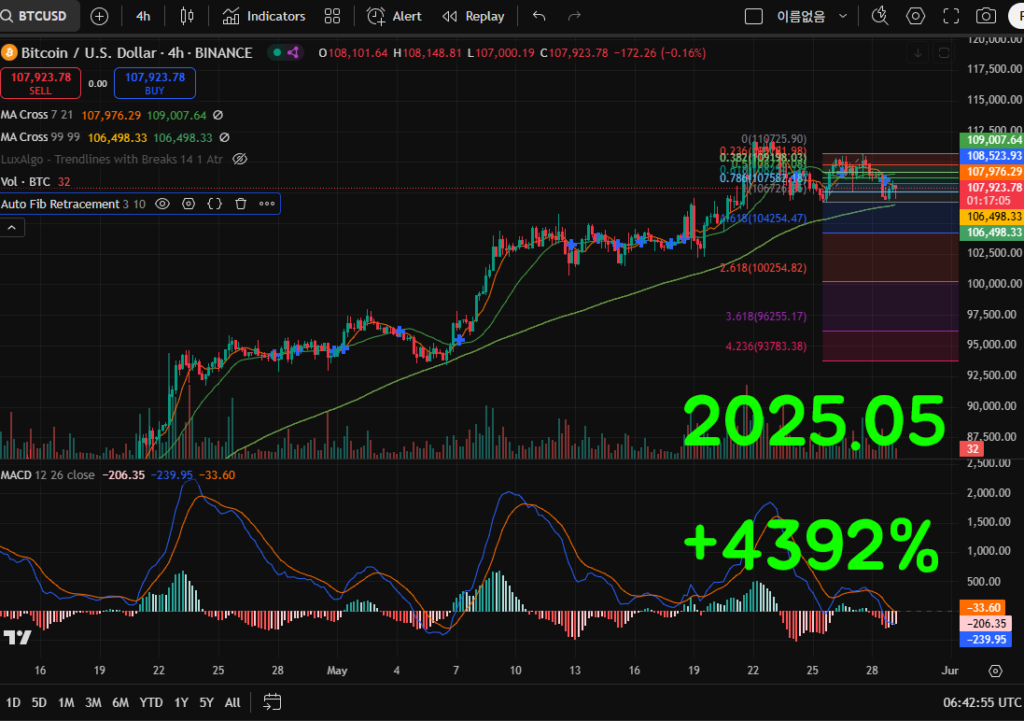Click the blue BUY button

(x=155, y=83)
